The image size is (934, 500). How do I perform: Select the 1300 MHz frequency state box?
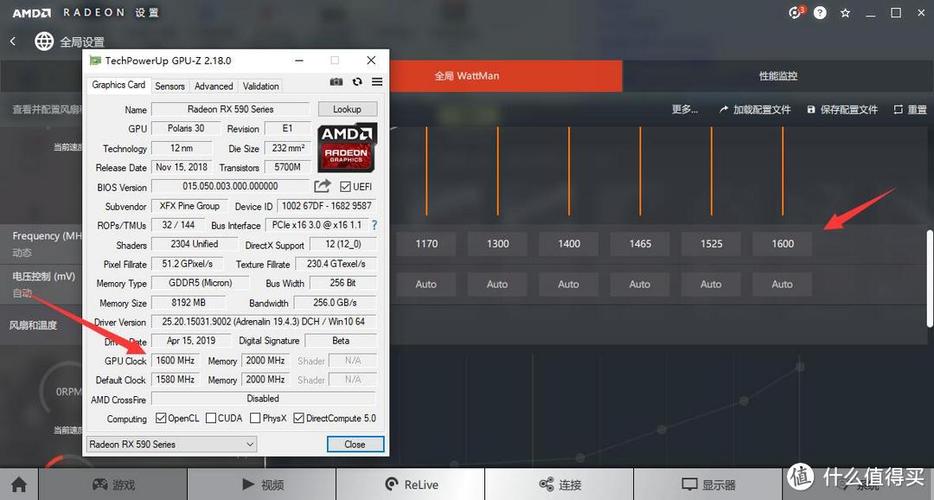pyautogui.click(x=497, y=244)
